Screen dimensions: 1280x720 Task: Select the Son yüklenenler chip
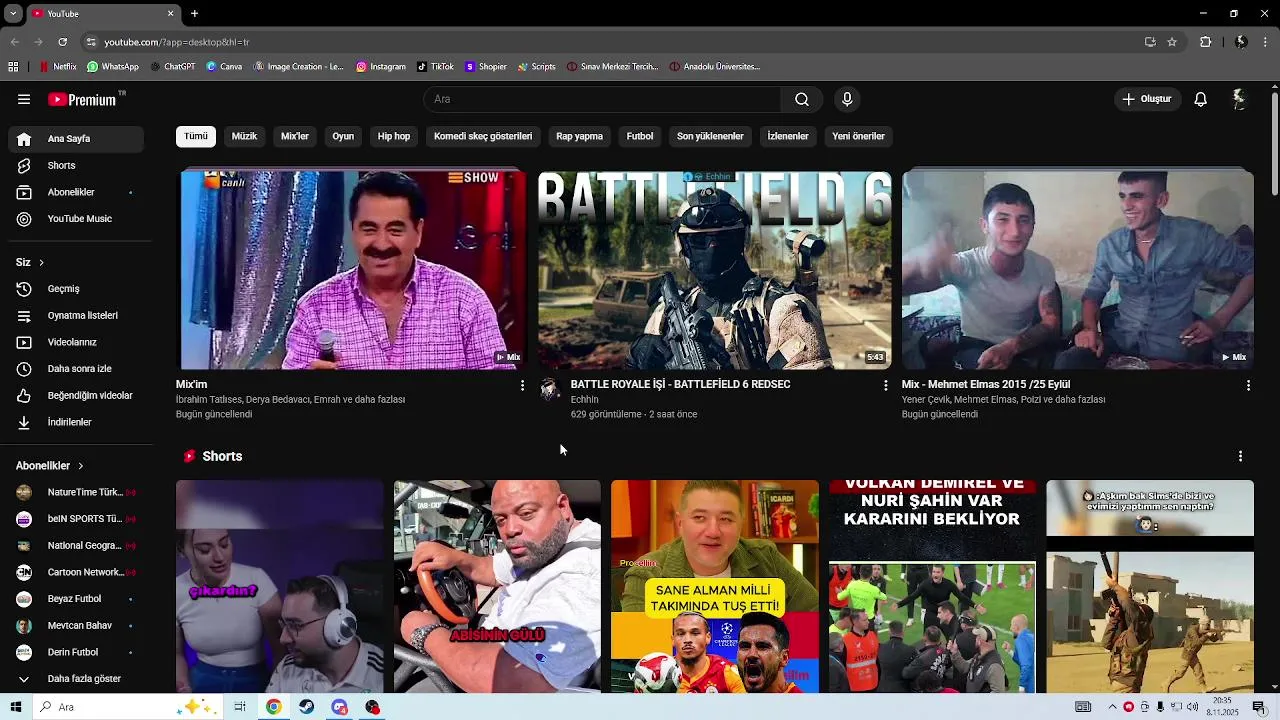point(710,136)
